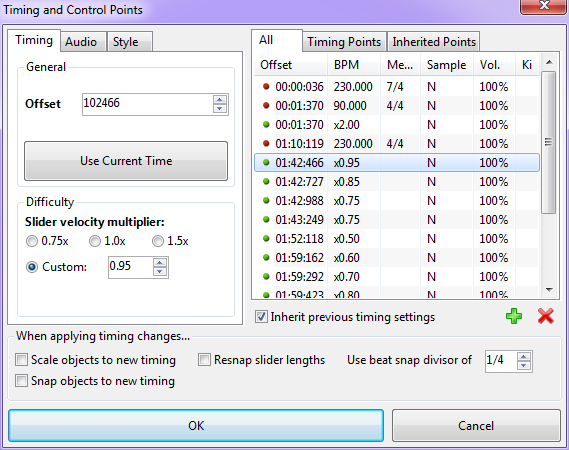This screenshot has height=450, width=569.
Task: Select the 00:01:370 90.000 BPM point
Action: point(396,106)
